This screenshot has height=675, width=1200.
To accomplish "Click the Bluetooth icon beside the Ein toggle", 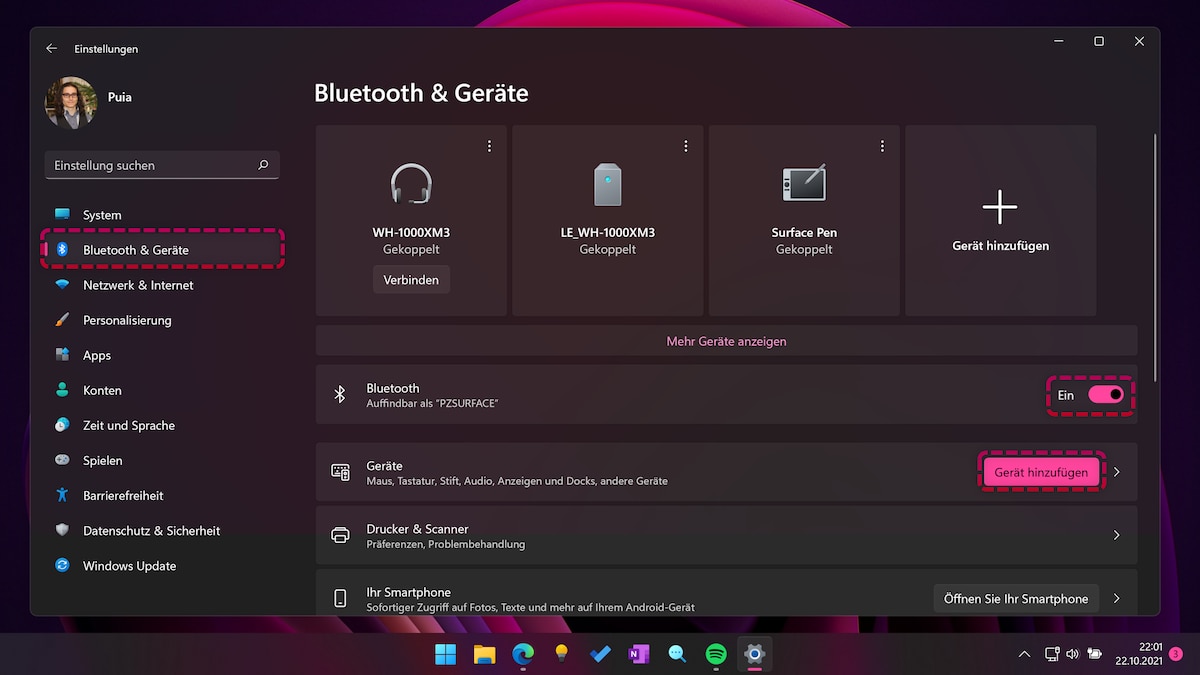I will click(x=341, y=394).
